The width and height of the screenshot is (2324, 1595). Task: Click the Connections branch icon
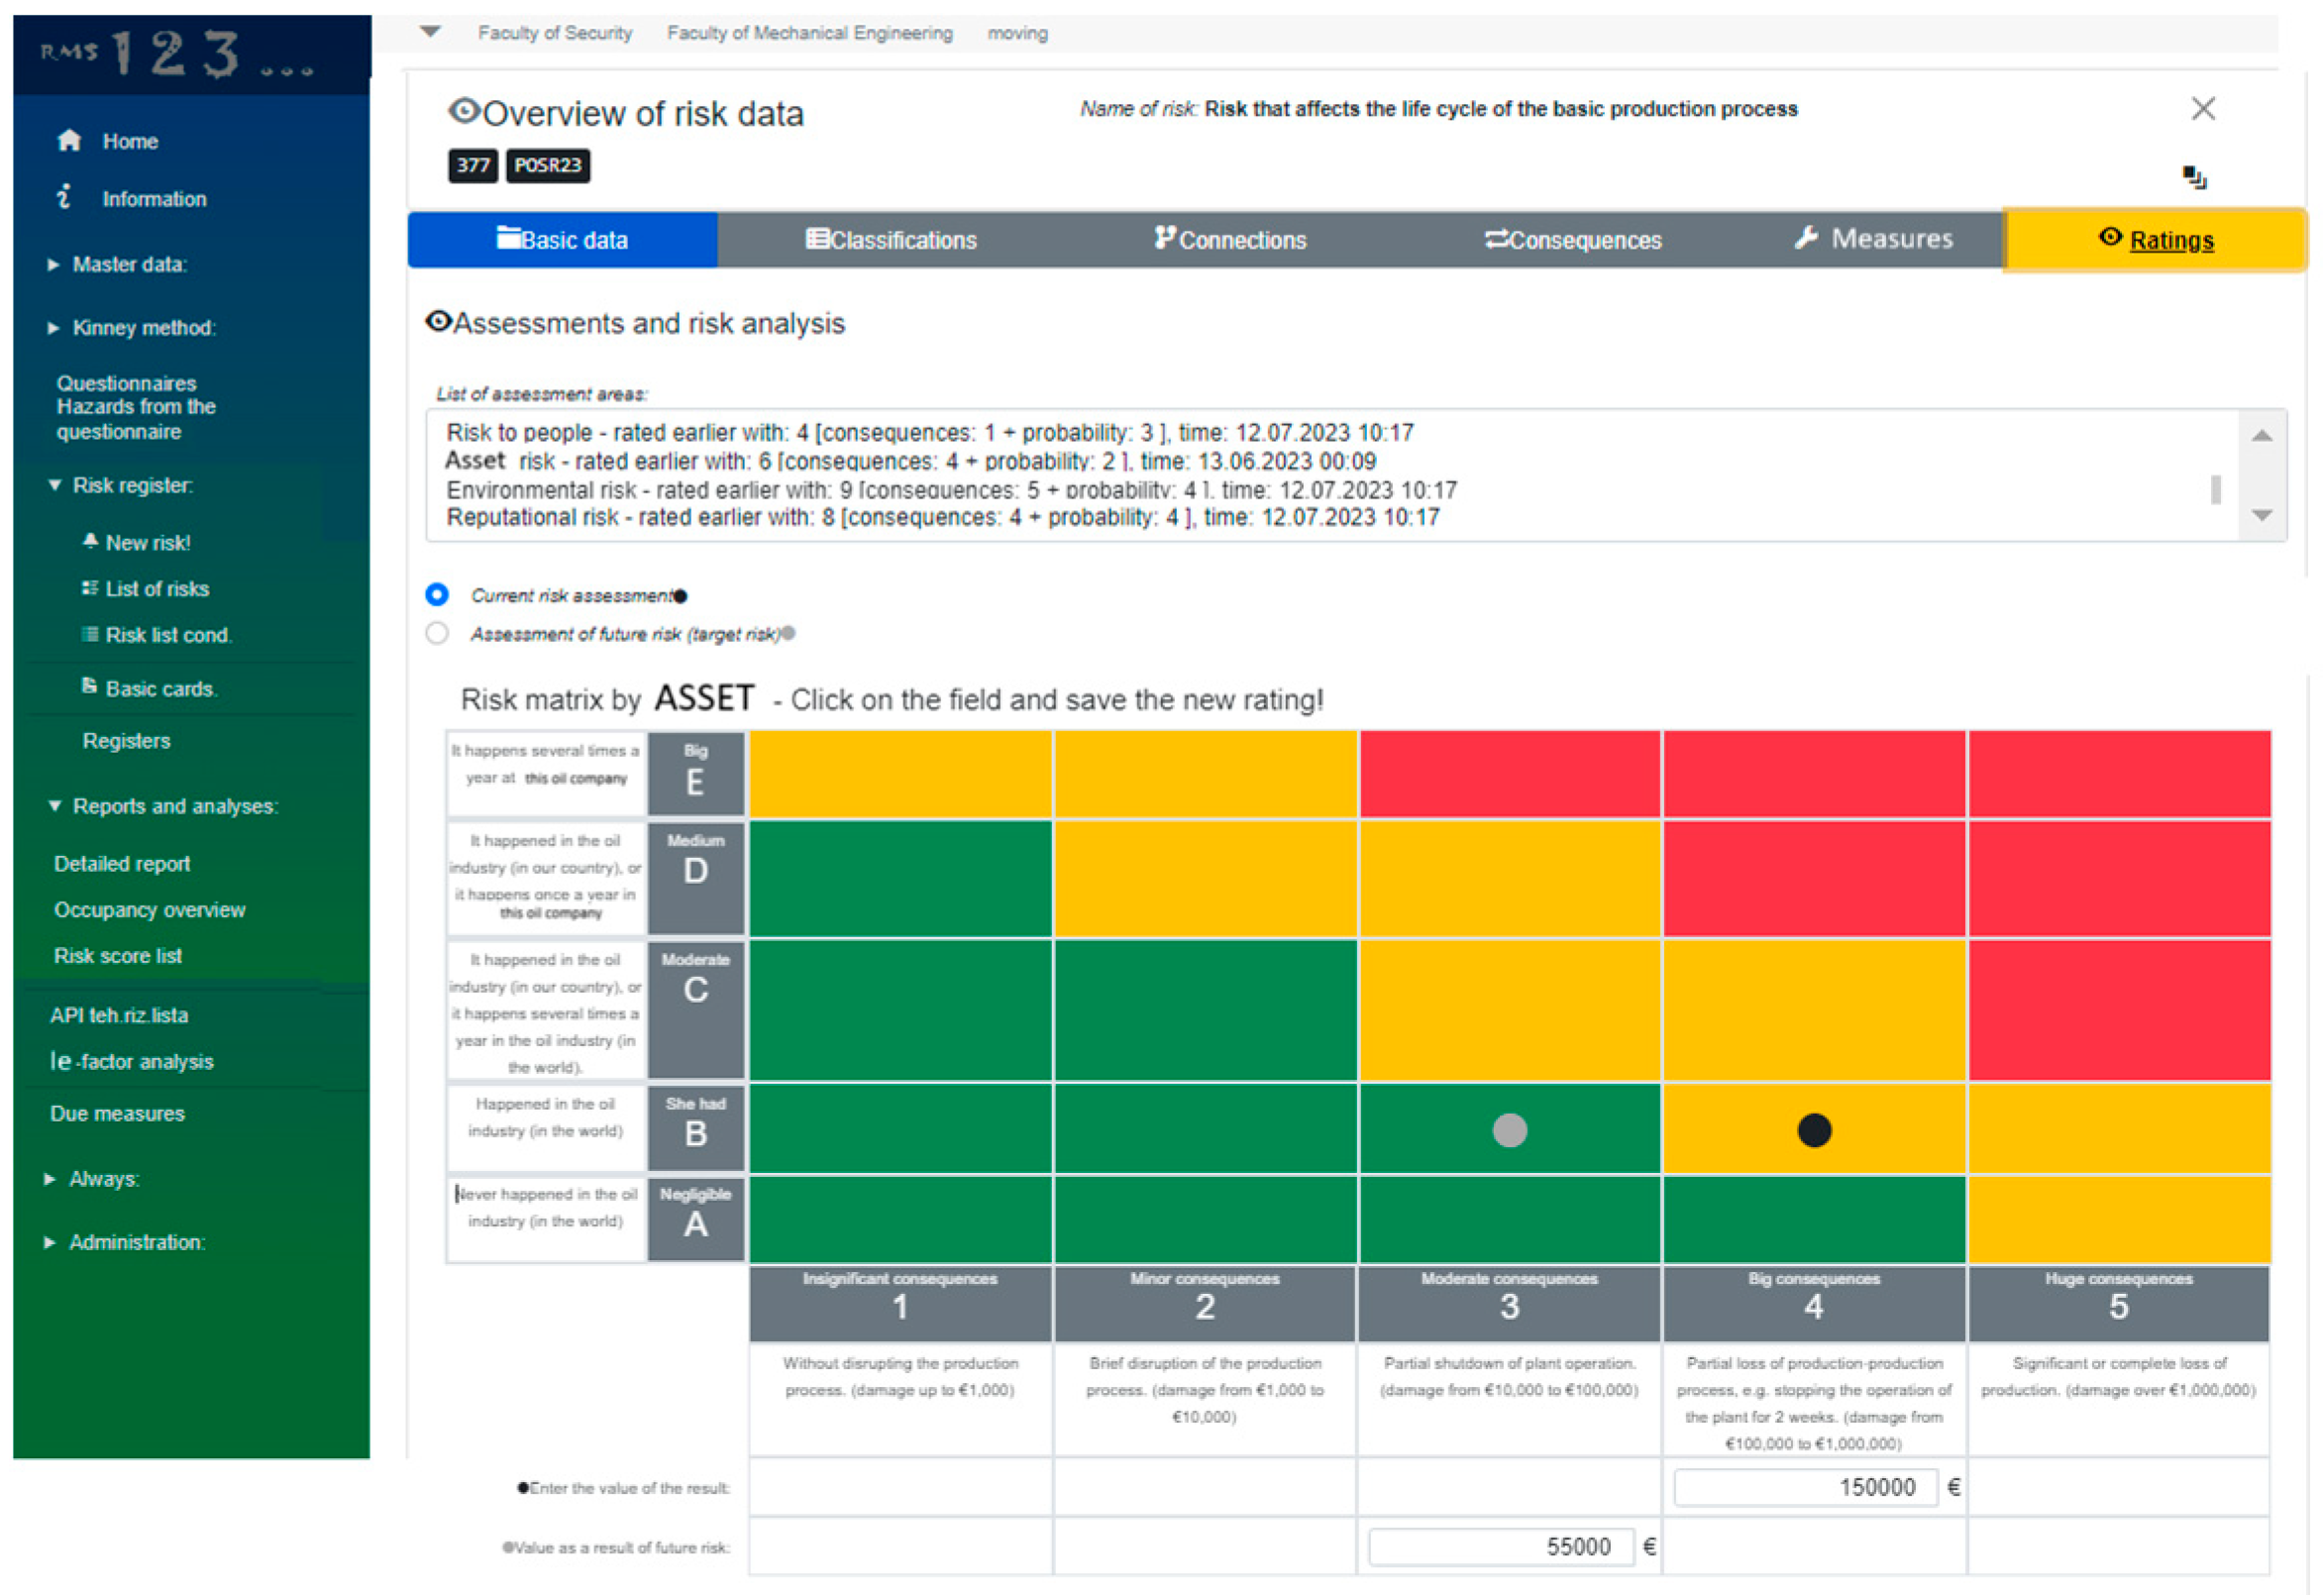coord(1163,238)
